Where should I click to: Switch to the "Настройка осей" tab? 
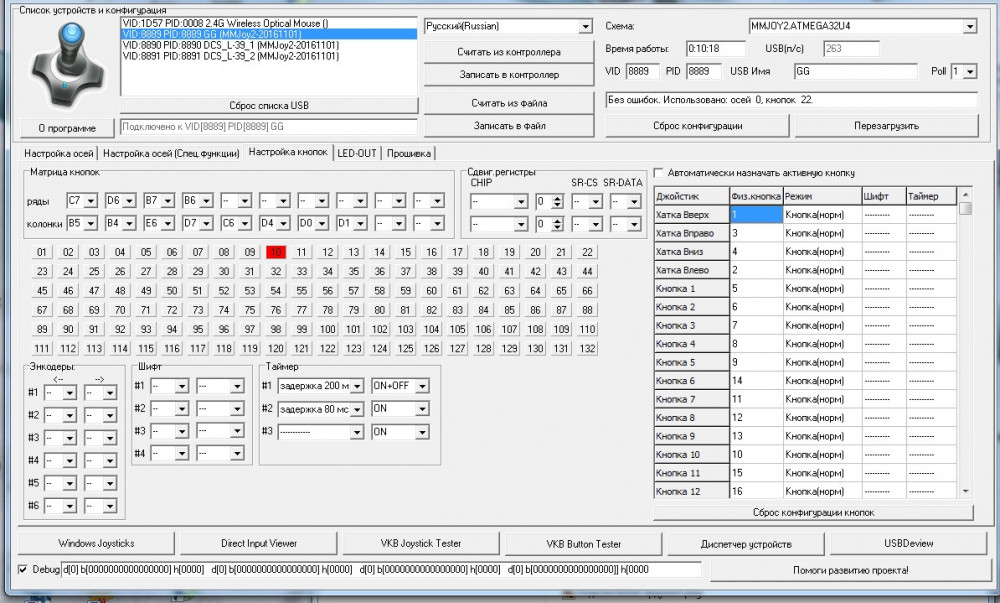click(59, 153)
